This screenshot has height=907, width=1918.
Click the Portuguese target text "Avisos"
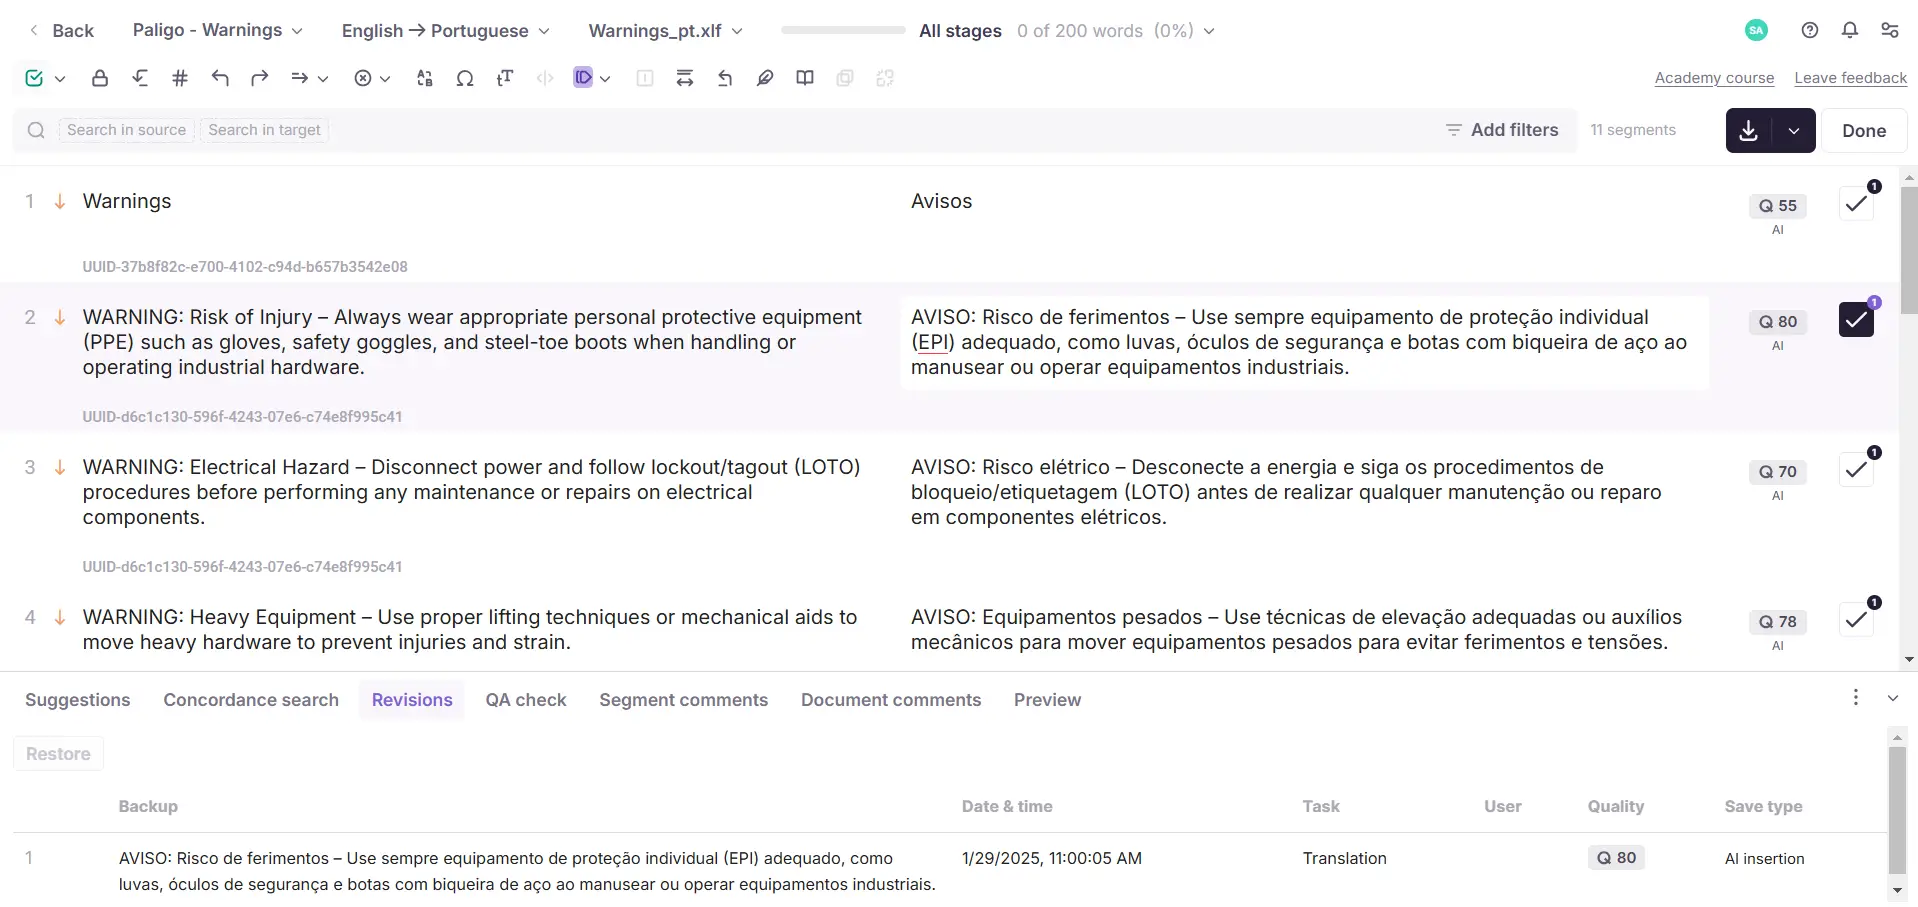point(941,201)
